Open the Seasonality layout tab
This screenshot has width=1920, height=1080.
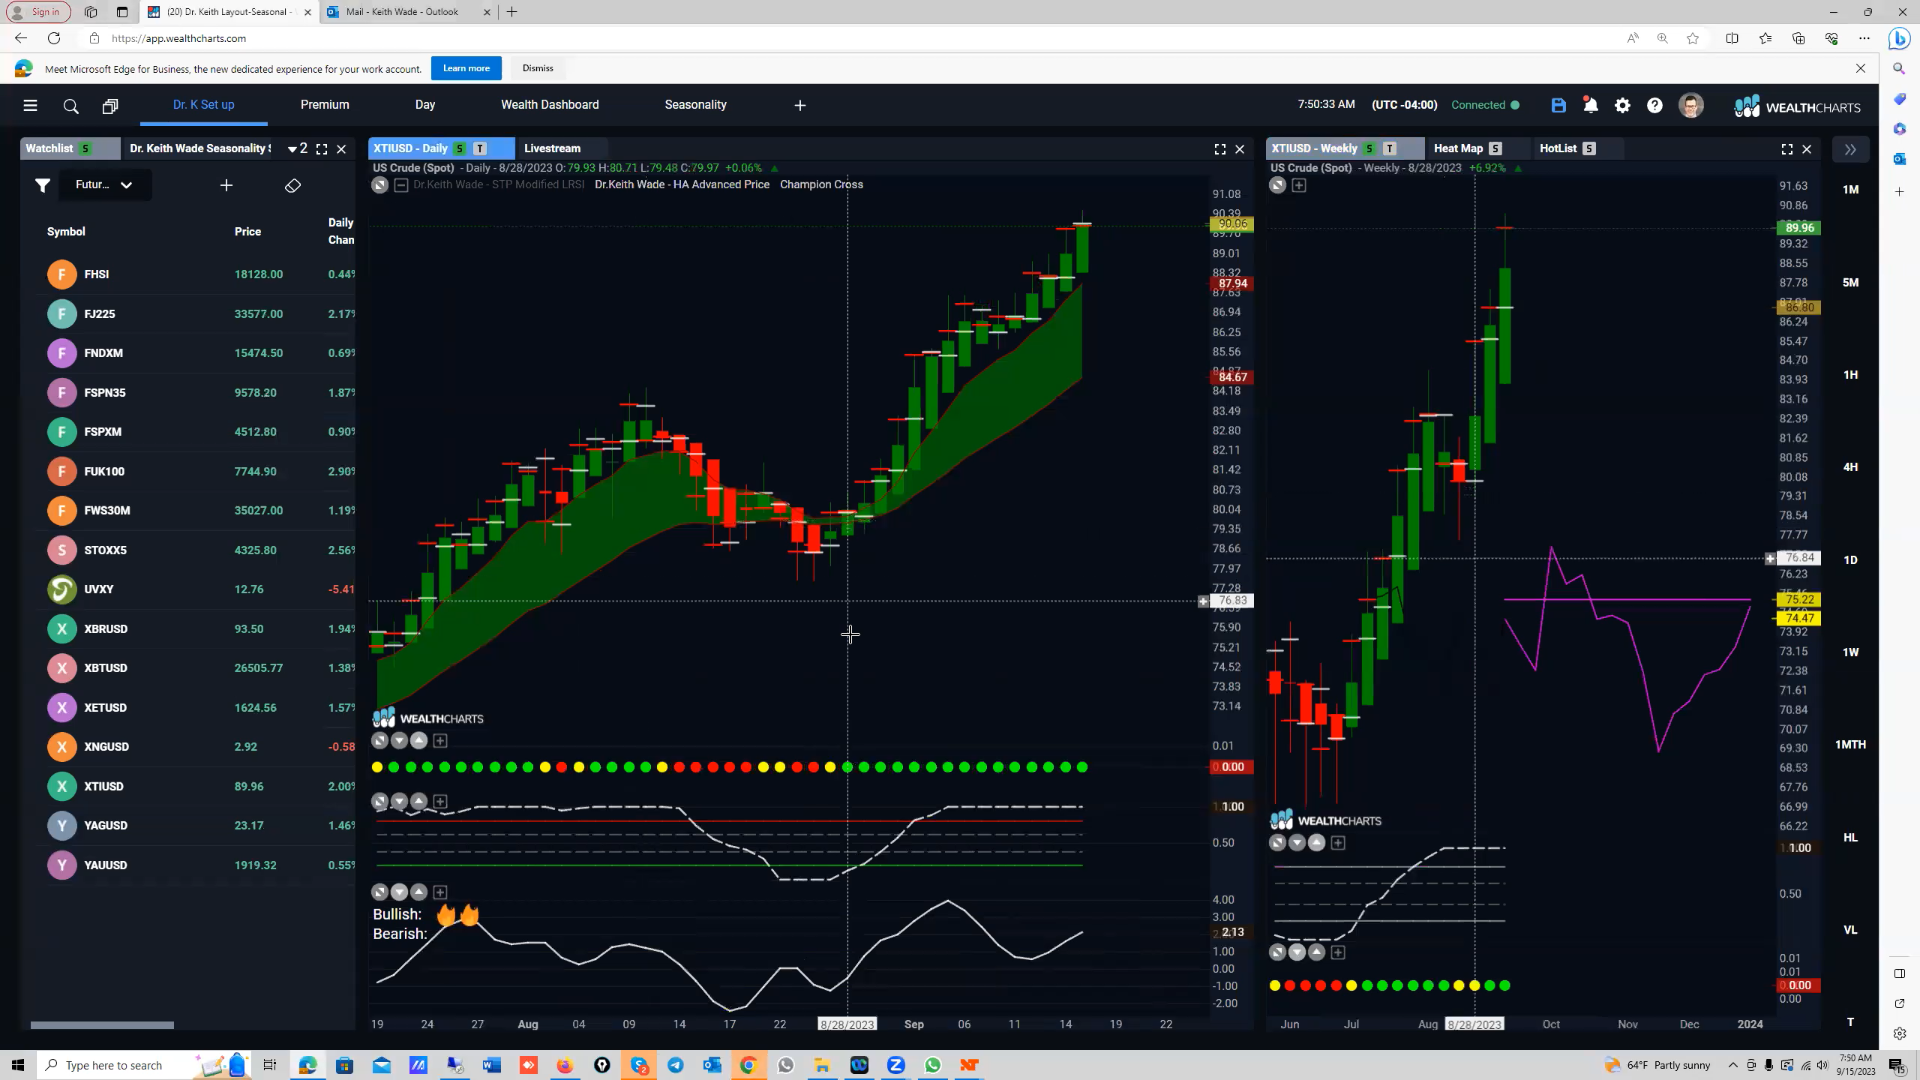pos(696,105)
